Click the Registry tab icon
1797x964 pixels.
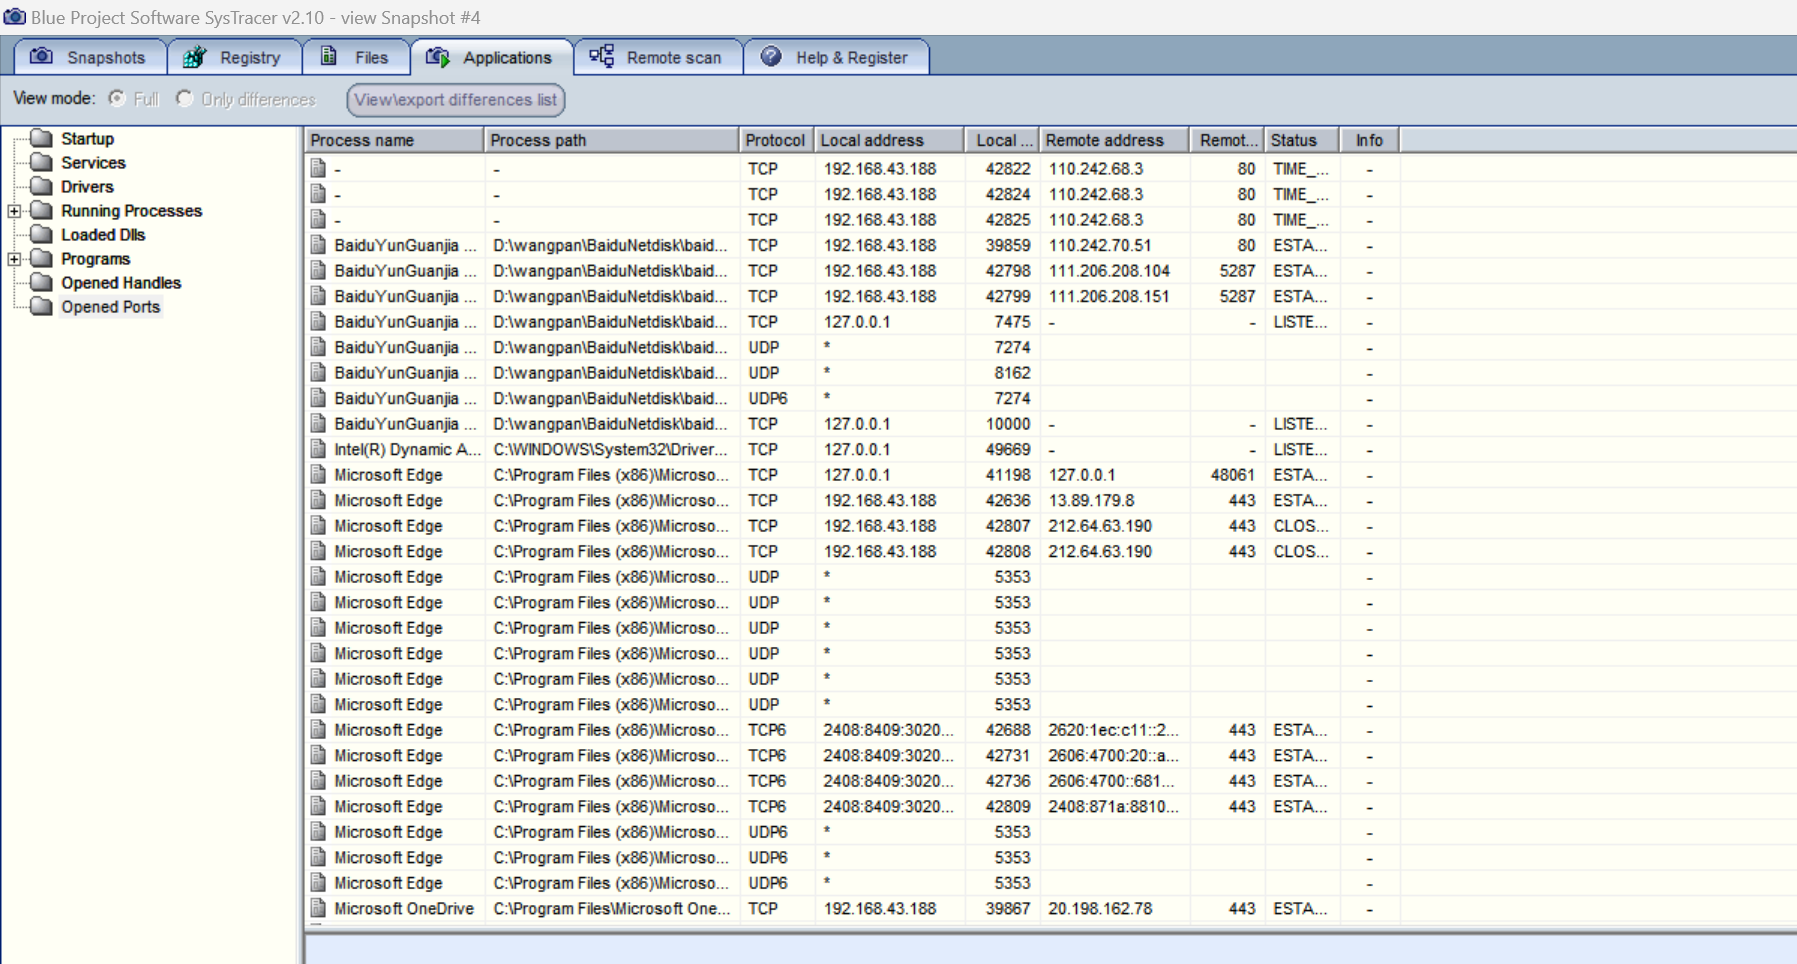[194, 57]
